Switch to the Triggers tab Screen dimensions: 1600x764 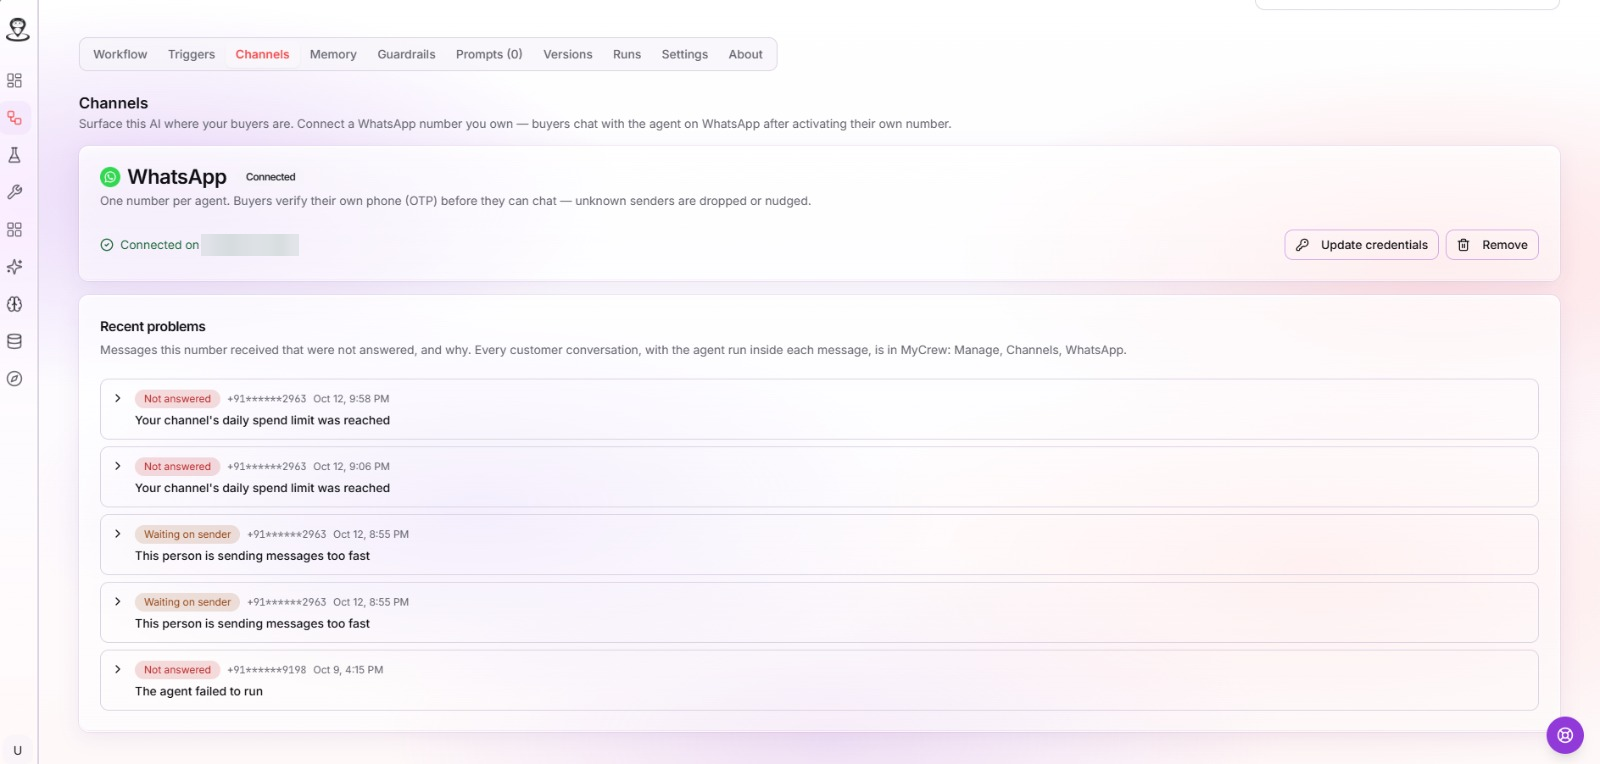(191, 54)
